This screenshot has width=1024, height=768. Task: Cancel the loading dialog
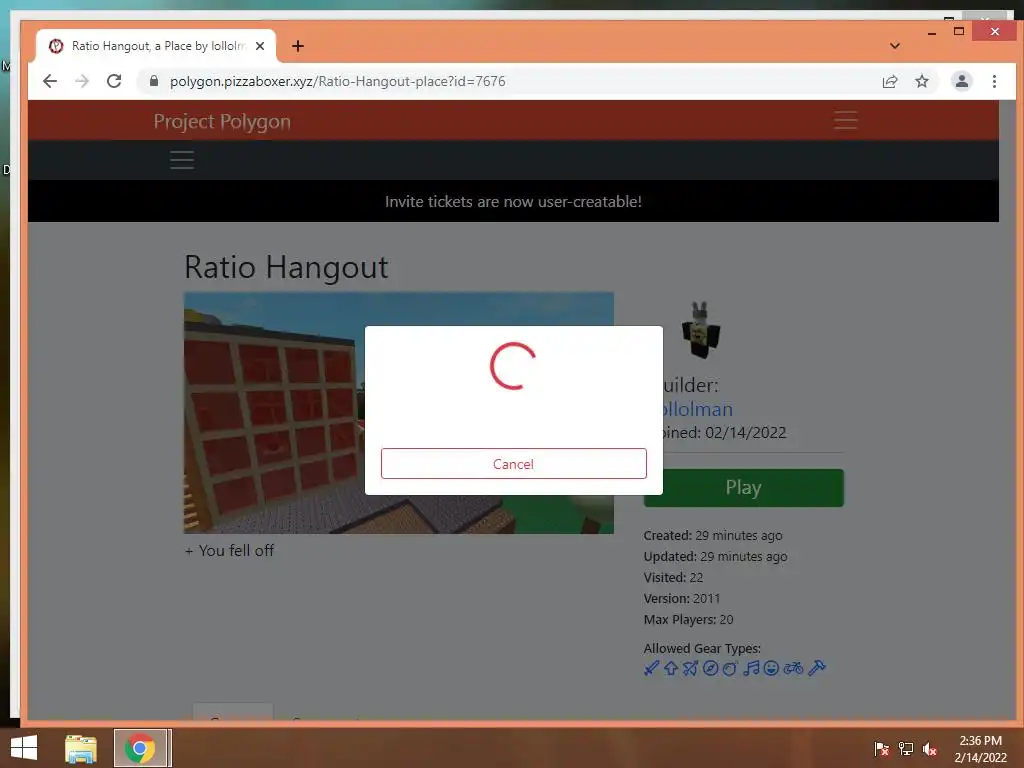513,464
